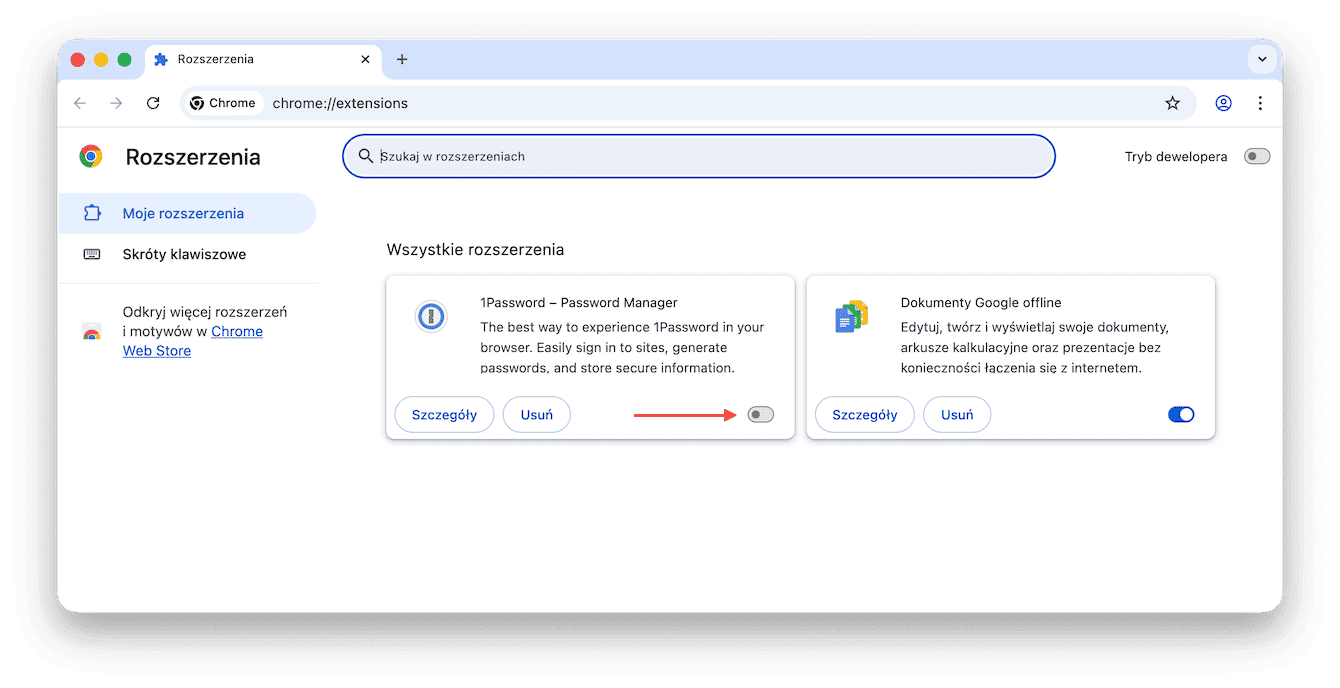This screenshot has width=1340, height=688.
Task: Click the 1Password extension icon
Action: (x=431, y=318)
